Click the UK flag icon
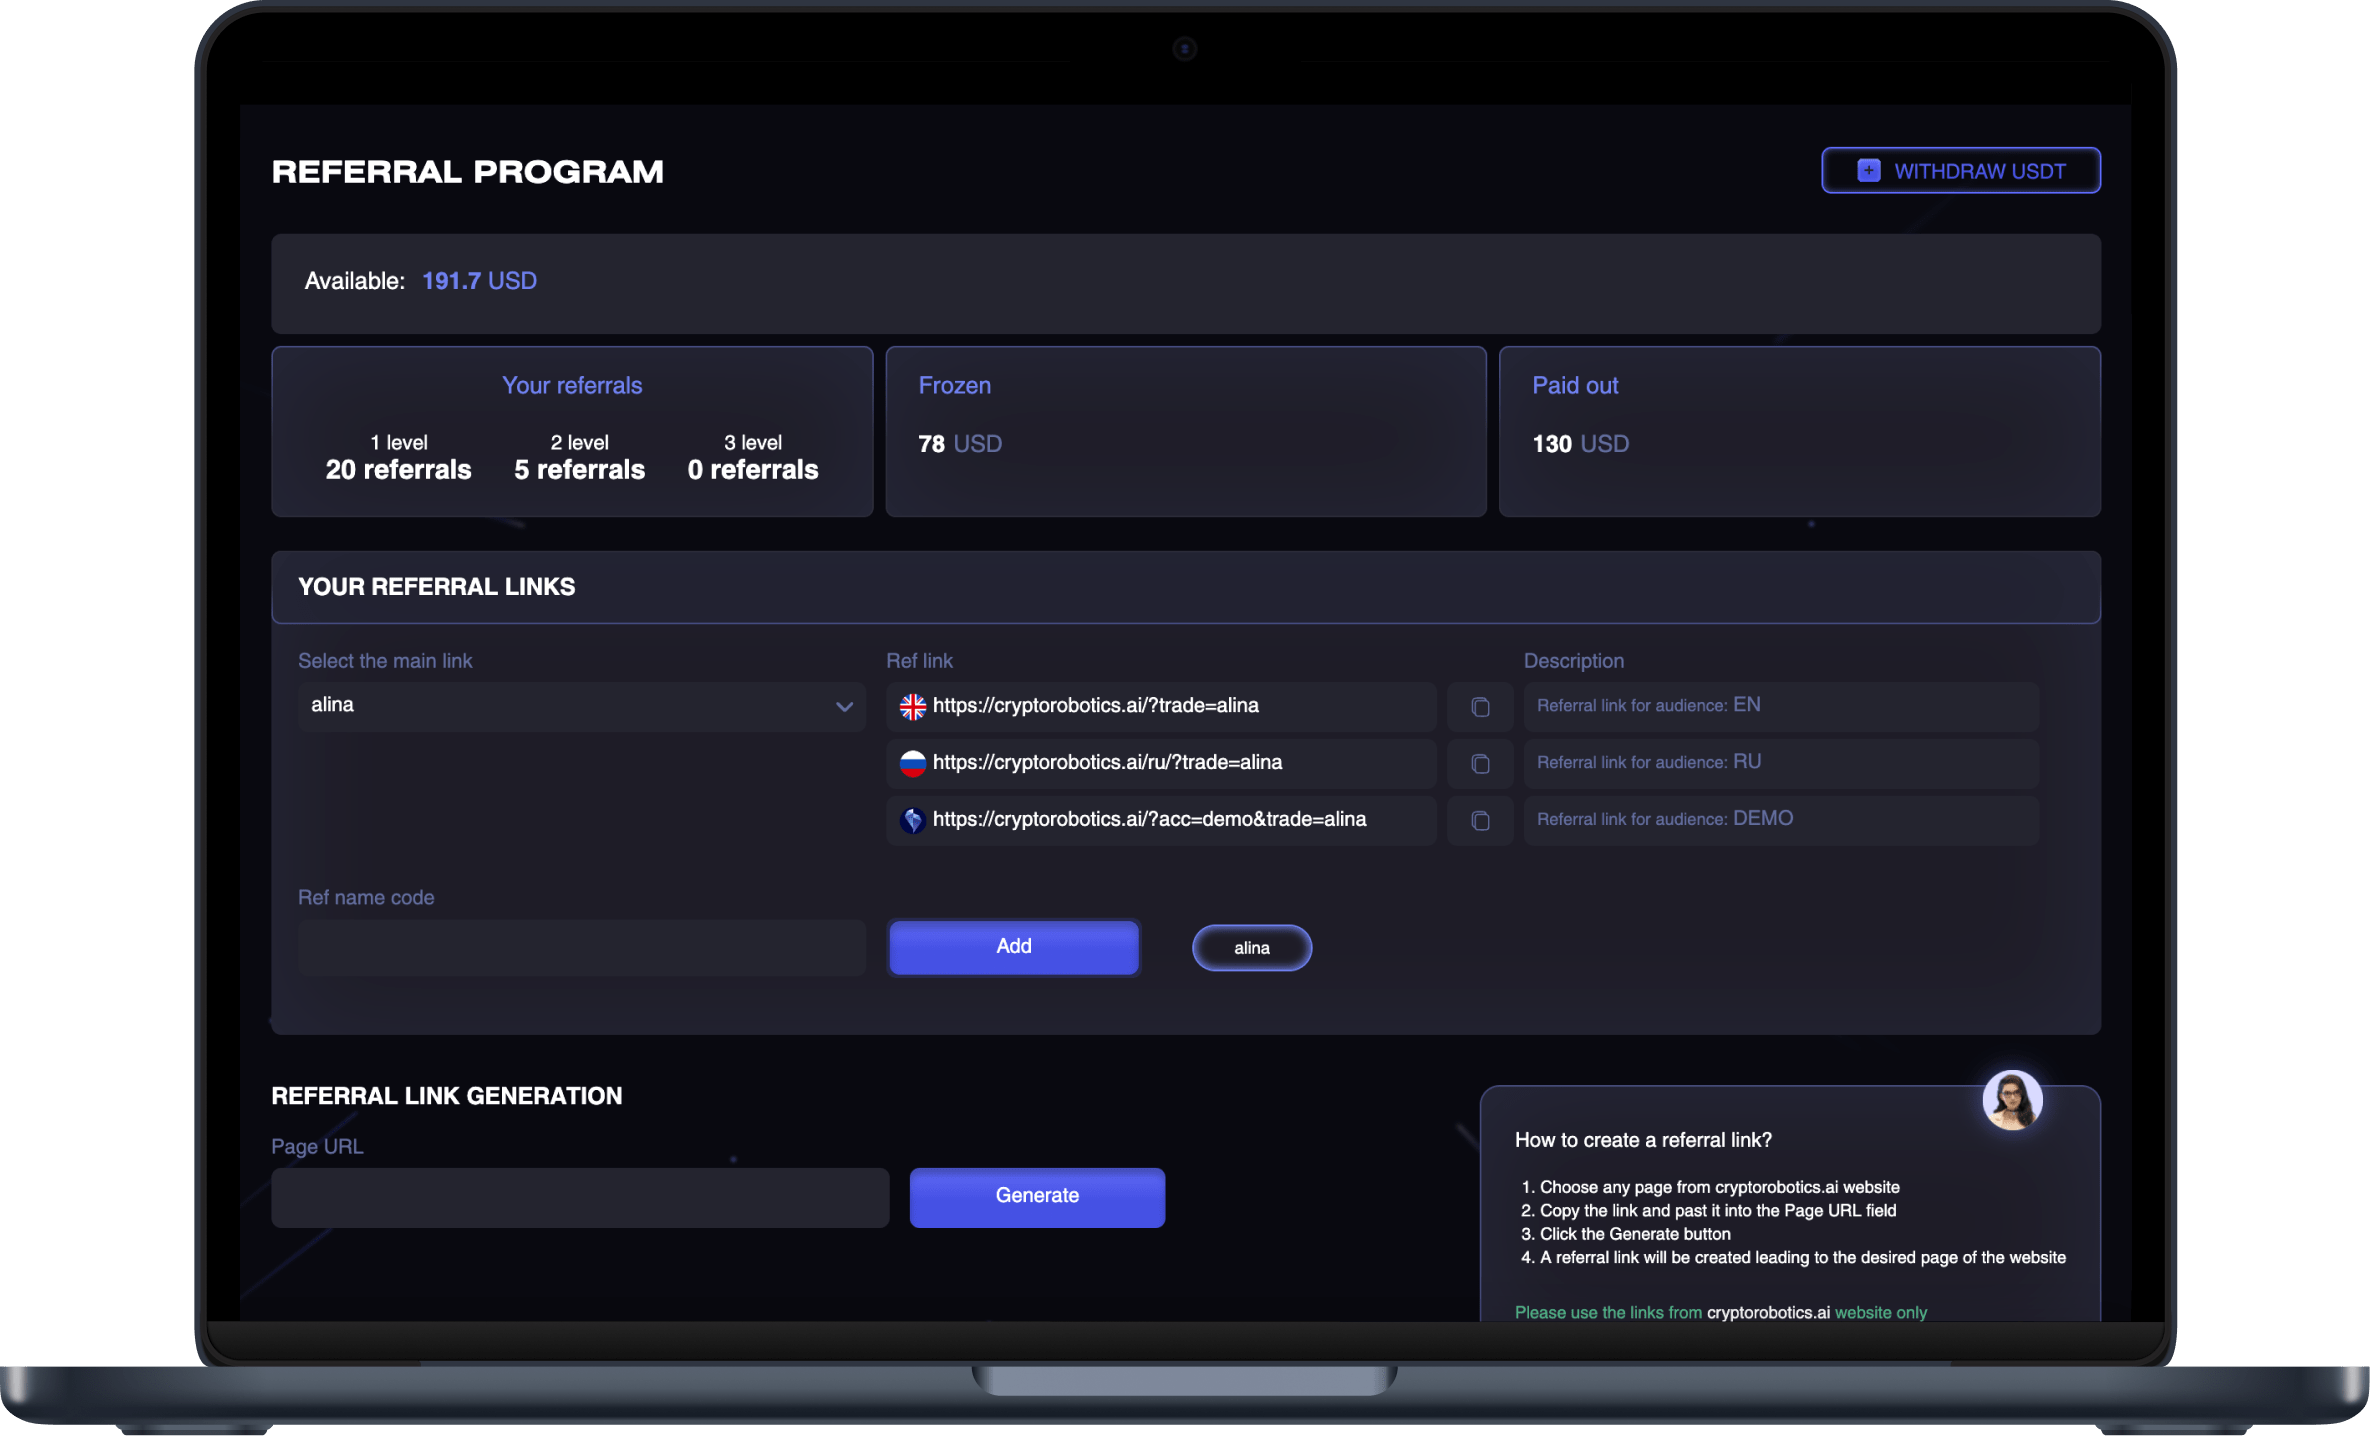 [912, 707]
